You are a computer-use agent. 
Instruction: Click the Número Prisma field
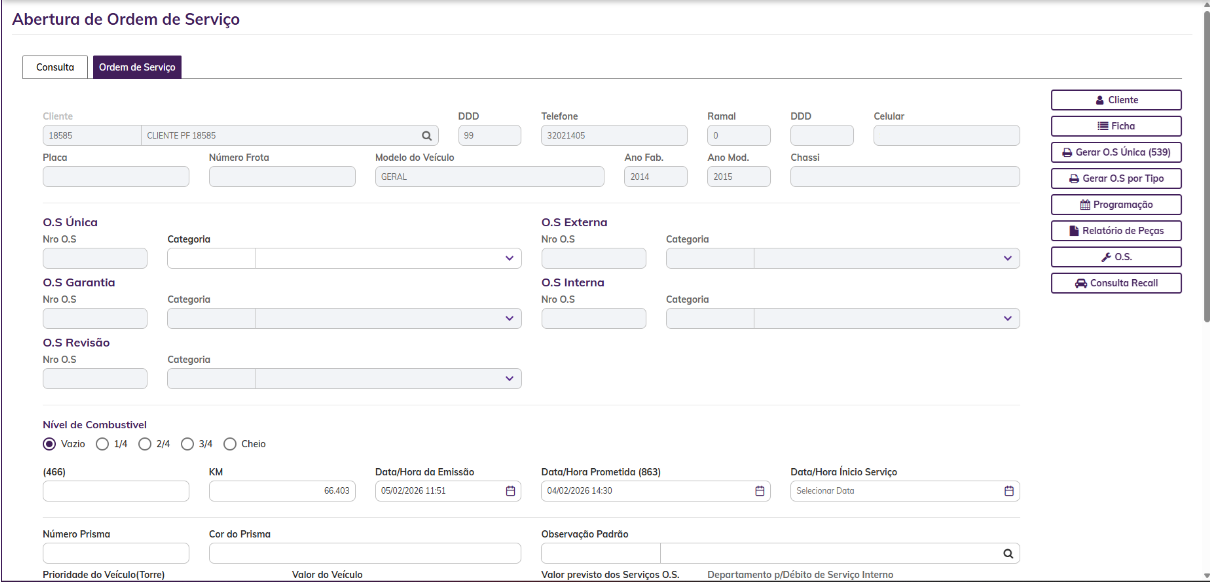(x=116, y=553)
